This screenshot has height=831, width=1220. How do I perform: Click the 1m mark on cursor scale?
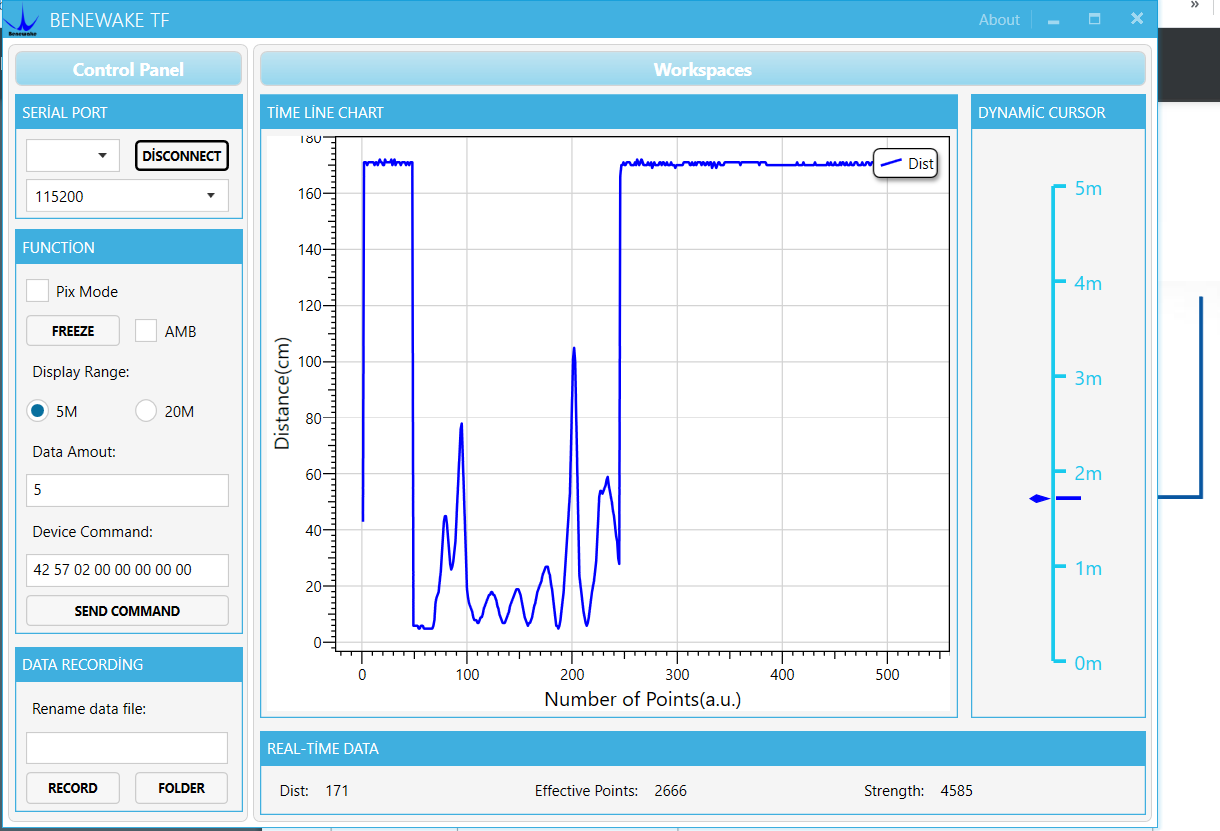tap(1088, 568)
